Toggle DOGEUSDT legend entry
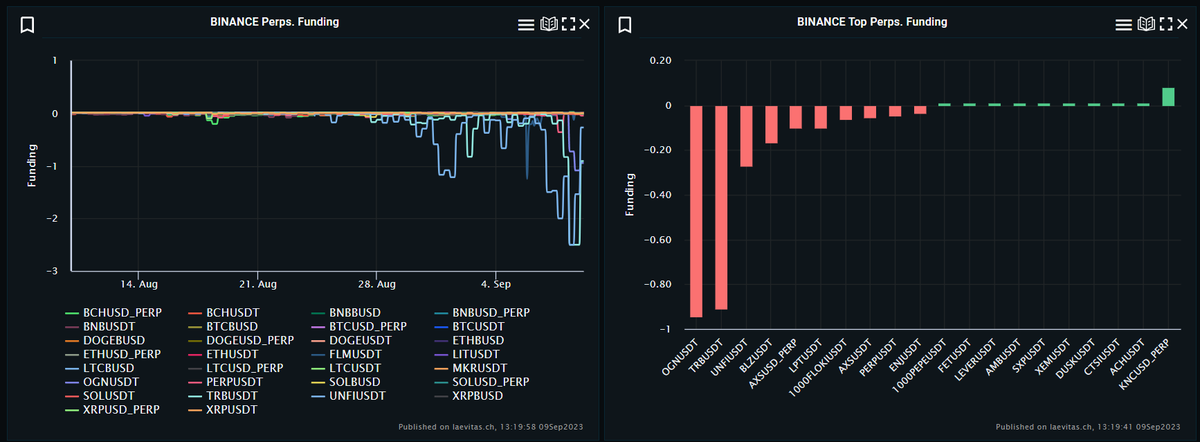The height and width of the screenshot is (442, 1200). (351, 340)
